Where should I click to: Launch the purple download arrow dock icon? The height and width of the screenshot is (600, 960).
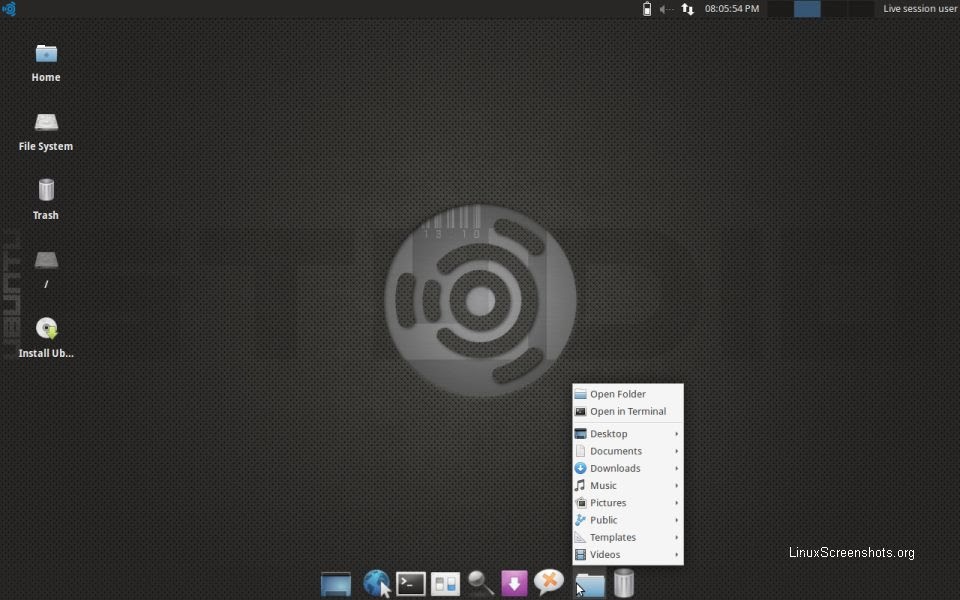tap(514, 583)
